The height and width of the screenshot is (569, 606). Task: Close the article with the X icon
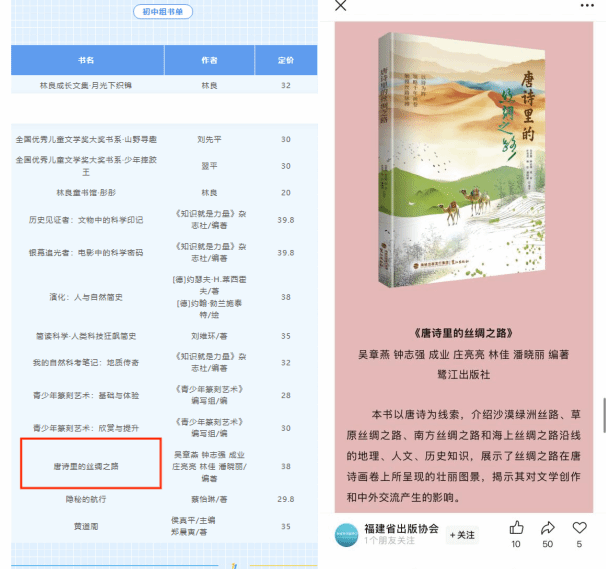click(341, 6)
